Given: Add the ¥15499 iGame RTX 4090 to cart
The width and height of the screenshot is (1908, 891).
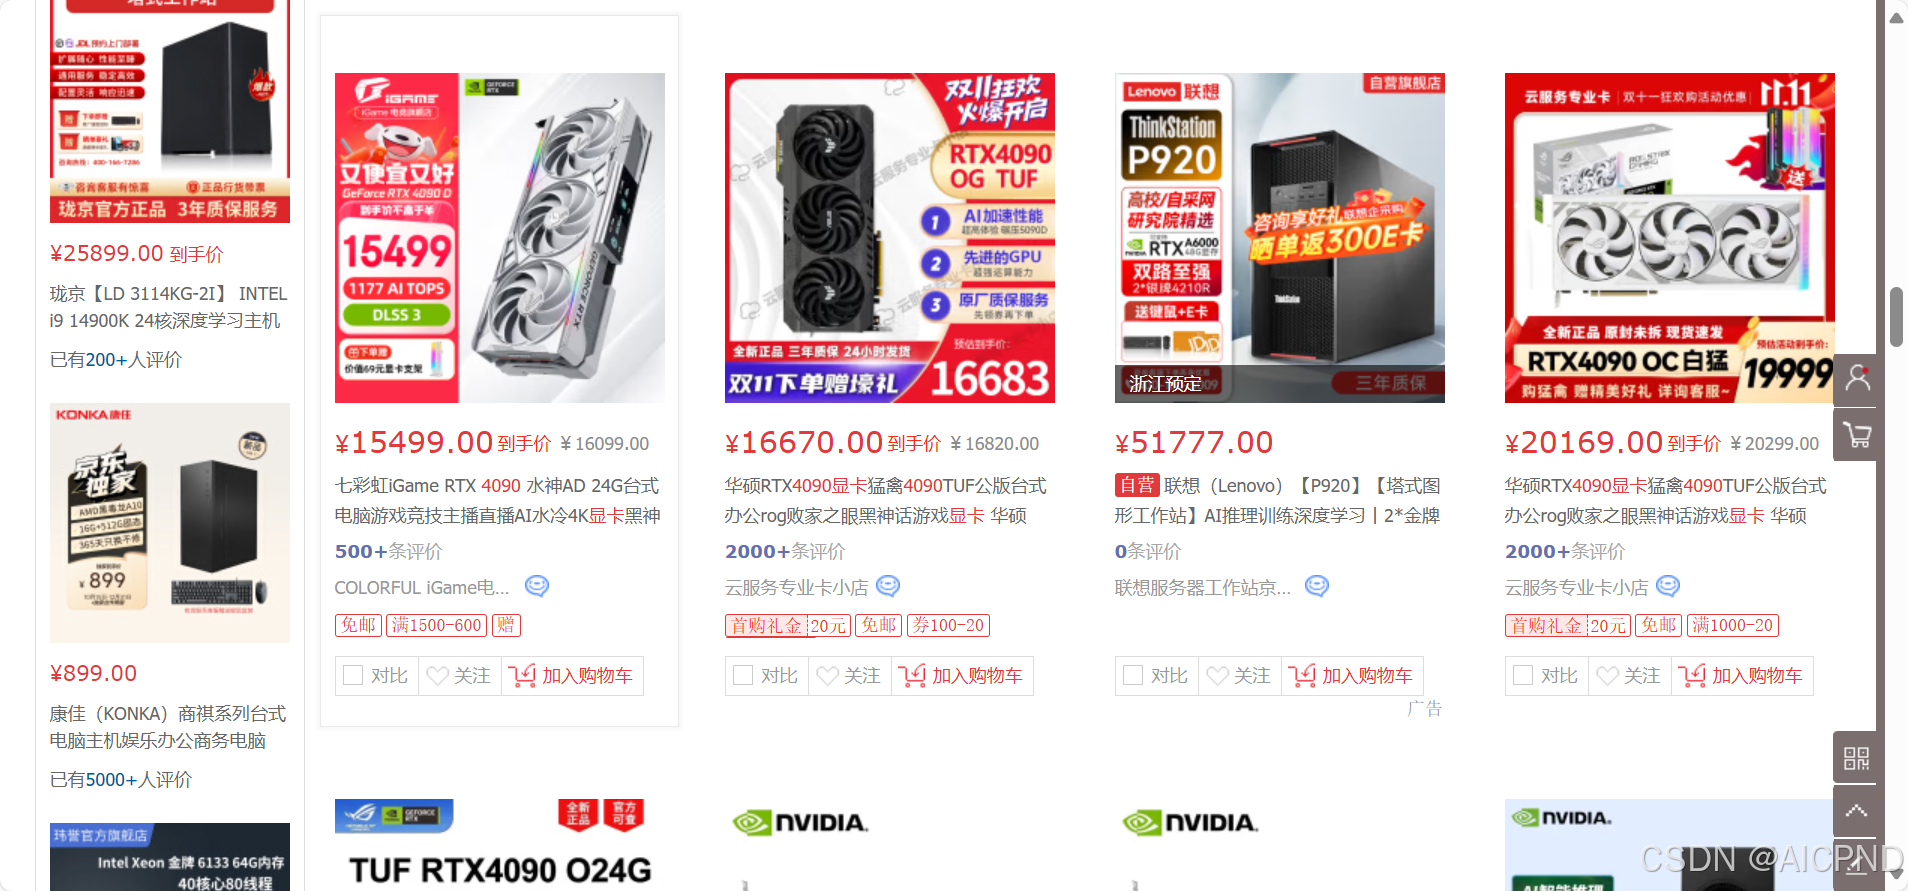Looking at the screenshot, I should (571, 676).
